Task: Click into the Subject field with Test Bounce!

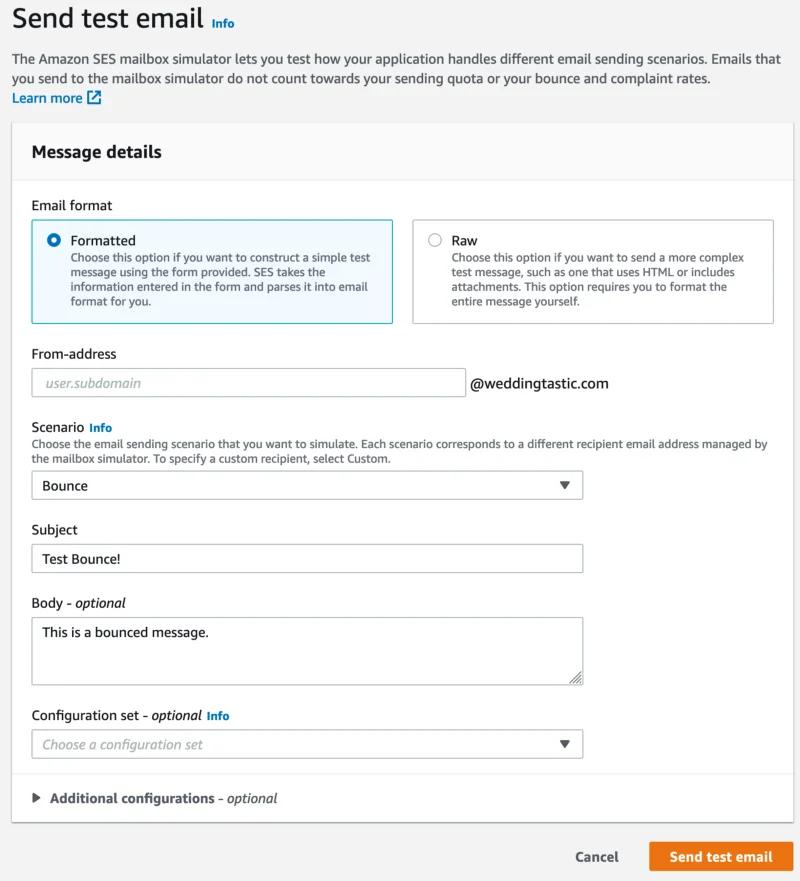Action: pyautogui.click(x=307, y=558)
